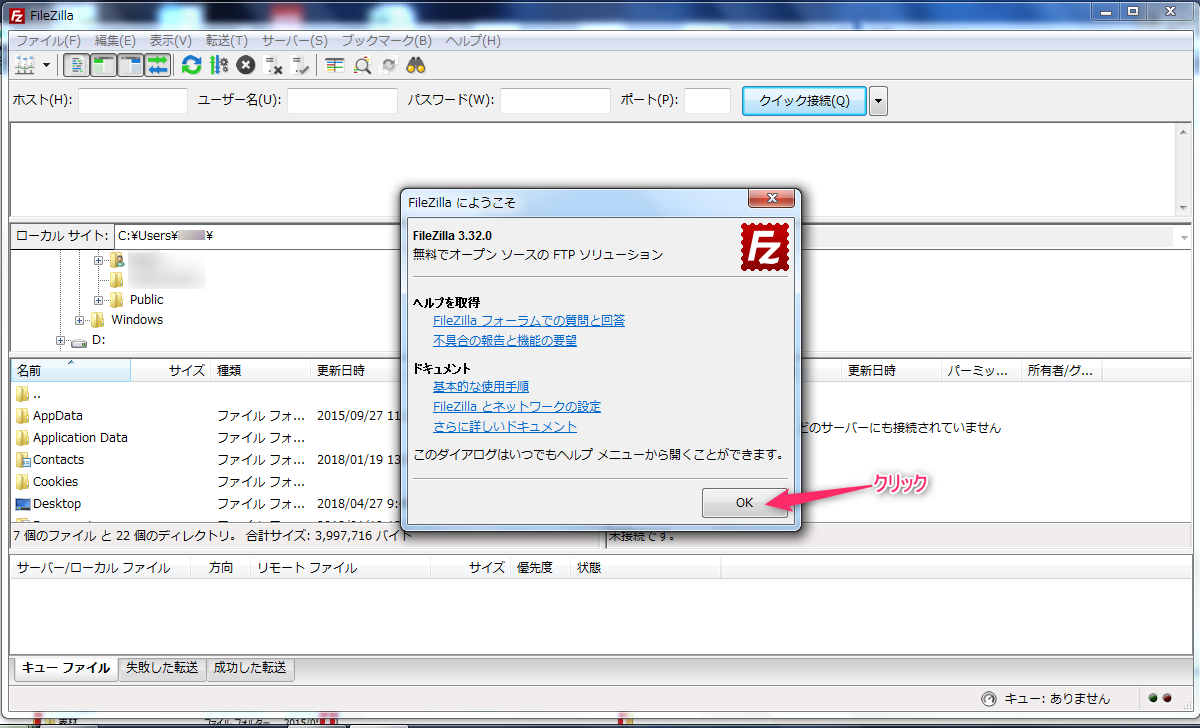Viewport: 1200px width, 728px height.
Task: Switch to the 成功した転送 tab
Action: (250, 668)
